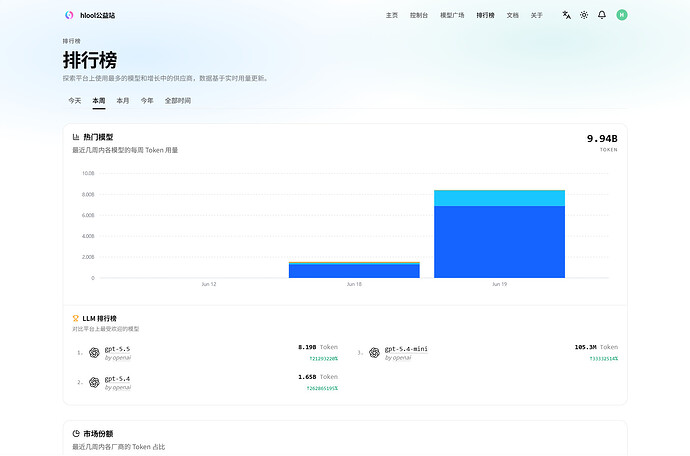Open the notifications bell

[x=602, y=15]
